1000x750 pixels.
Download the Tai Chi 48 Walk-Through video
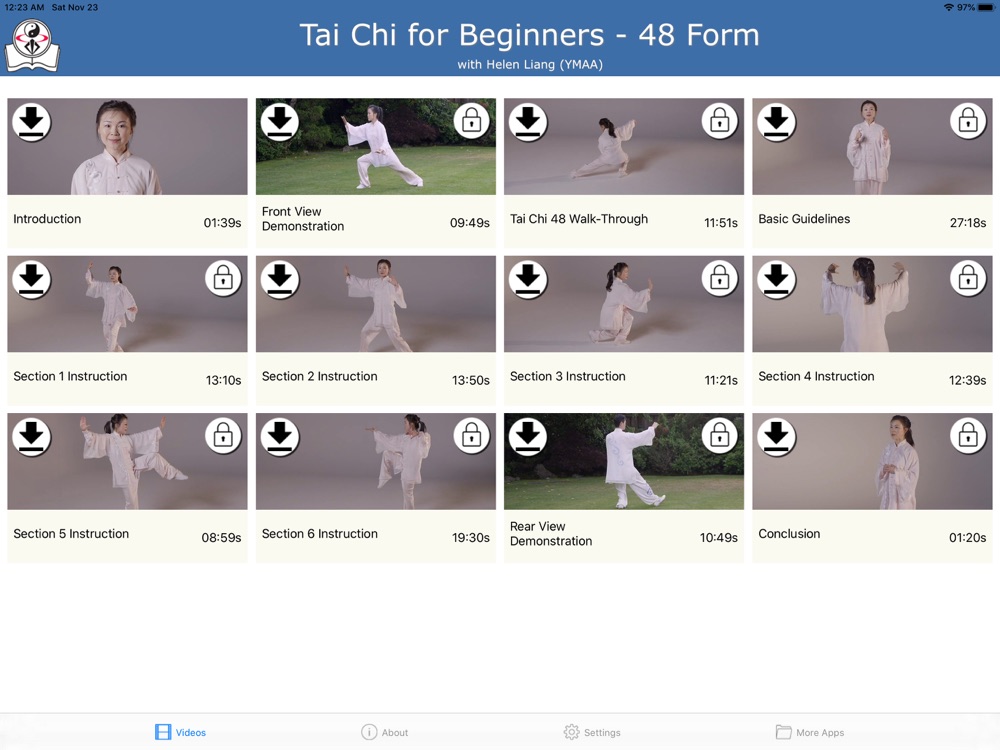(528, 122)
